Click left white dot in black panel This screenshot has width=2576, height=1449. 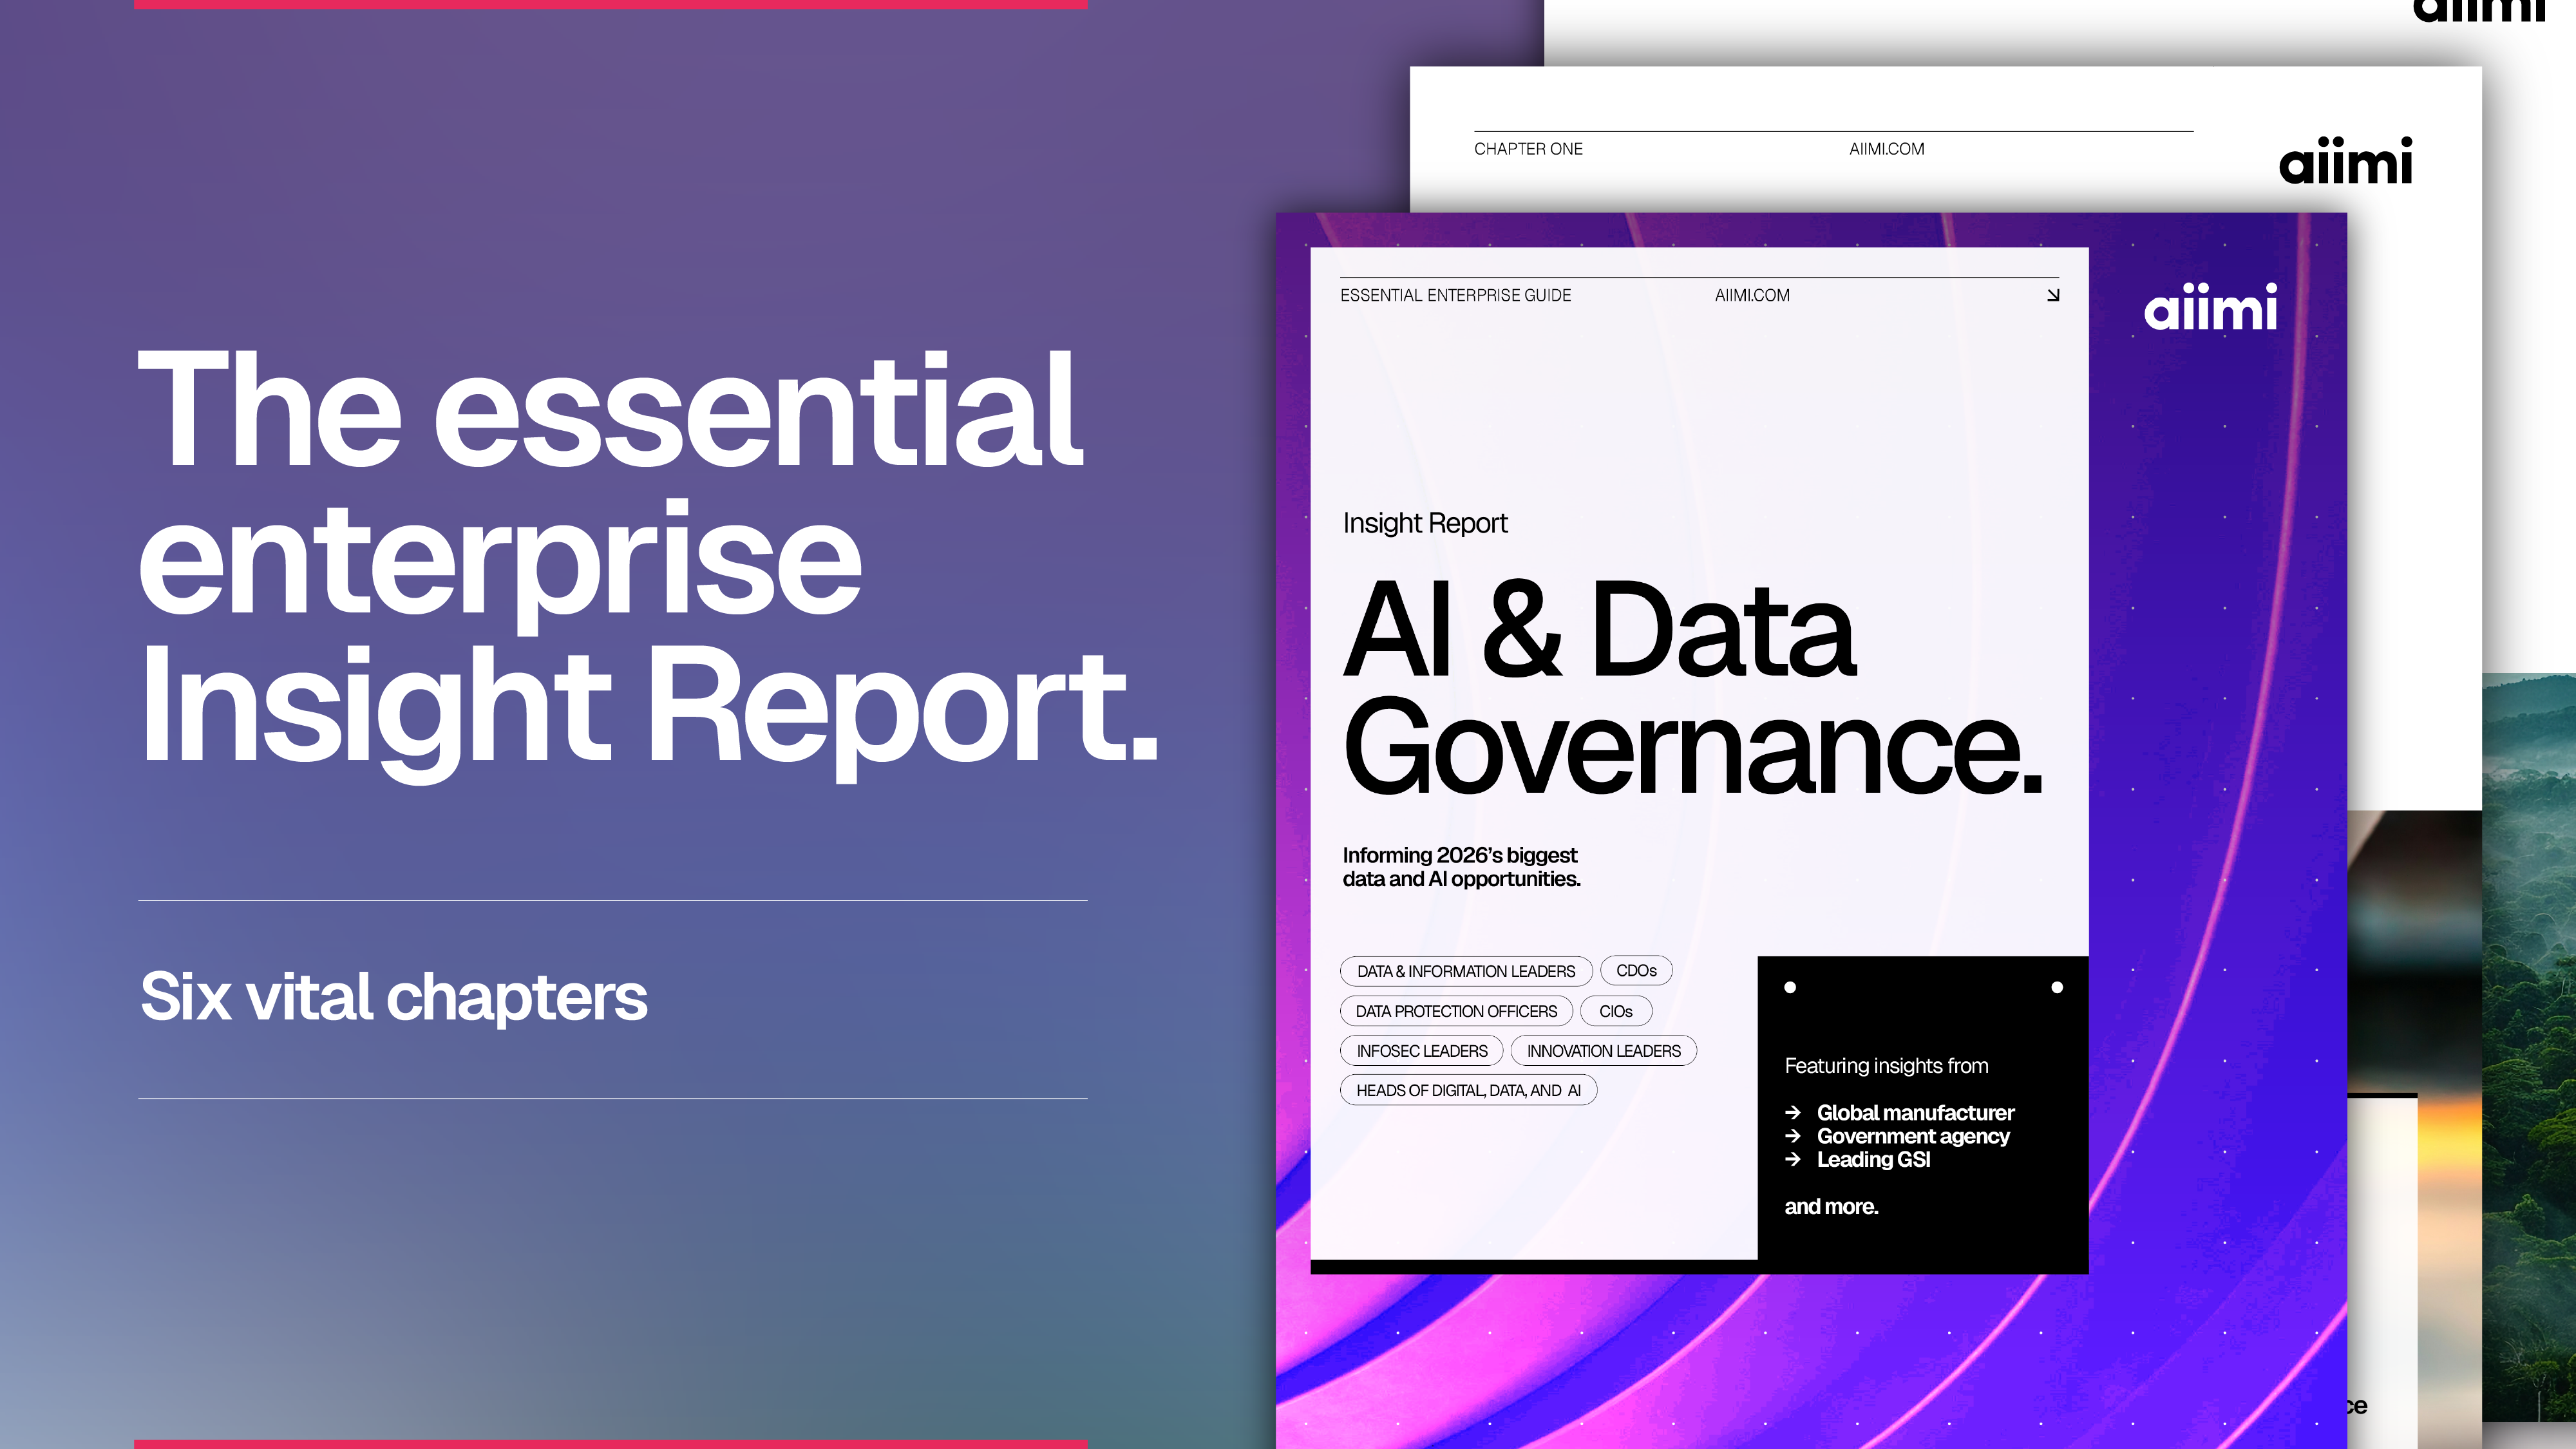[1790, 987]
